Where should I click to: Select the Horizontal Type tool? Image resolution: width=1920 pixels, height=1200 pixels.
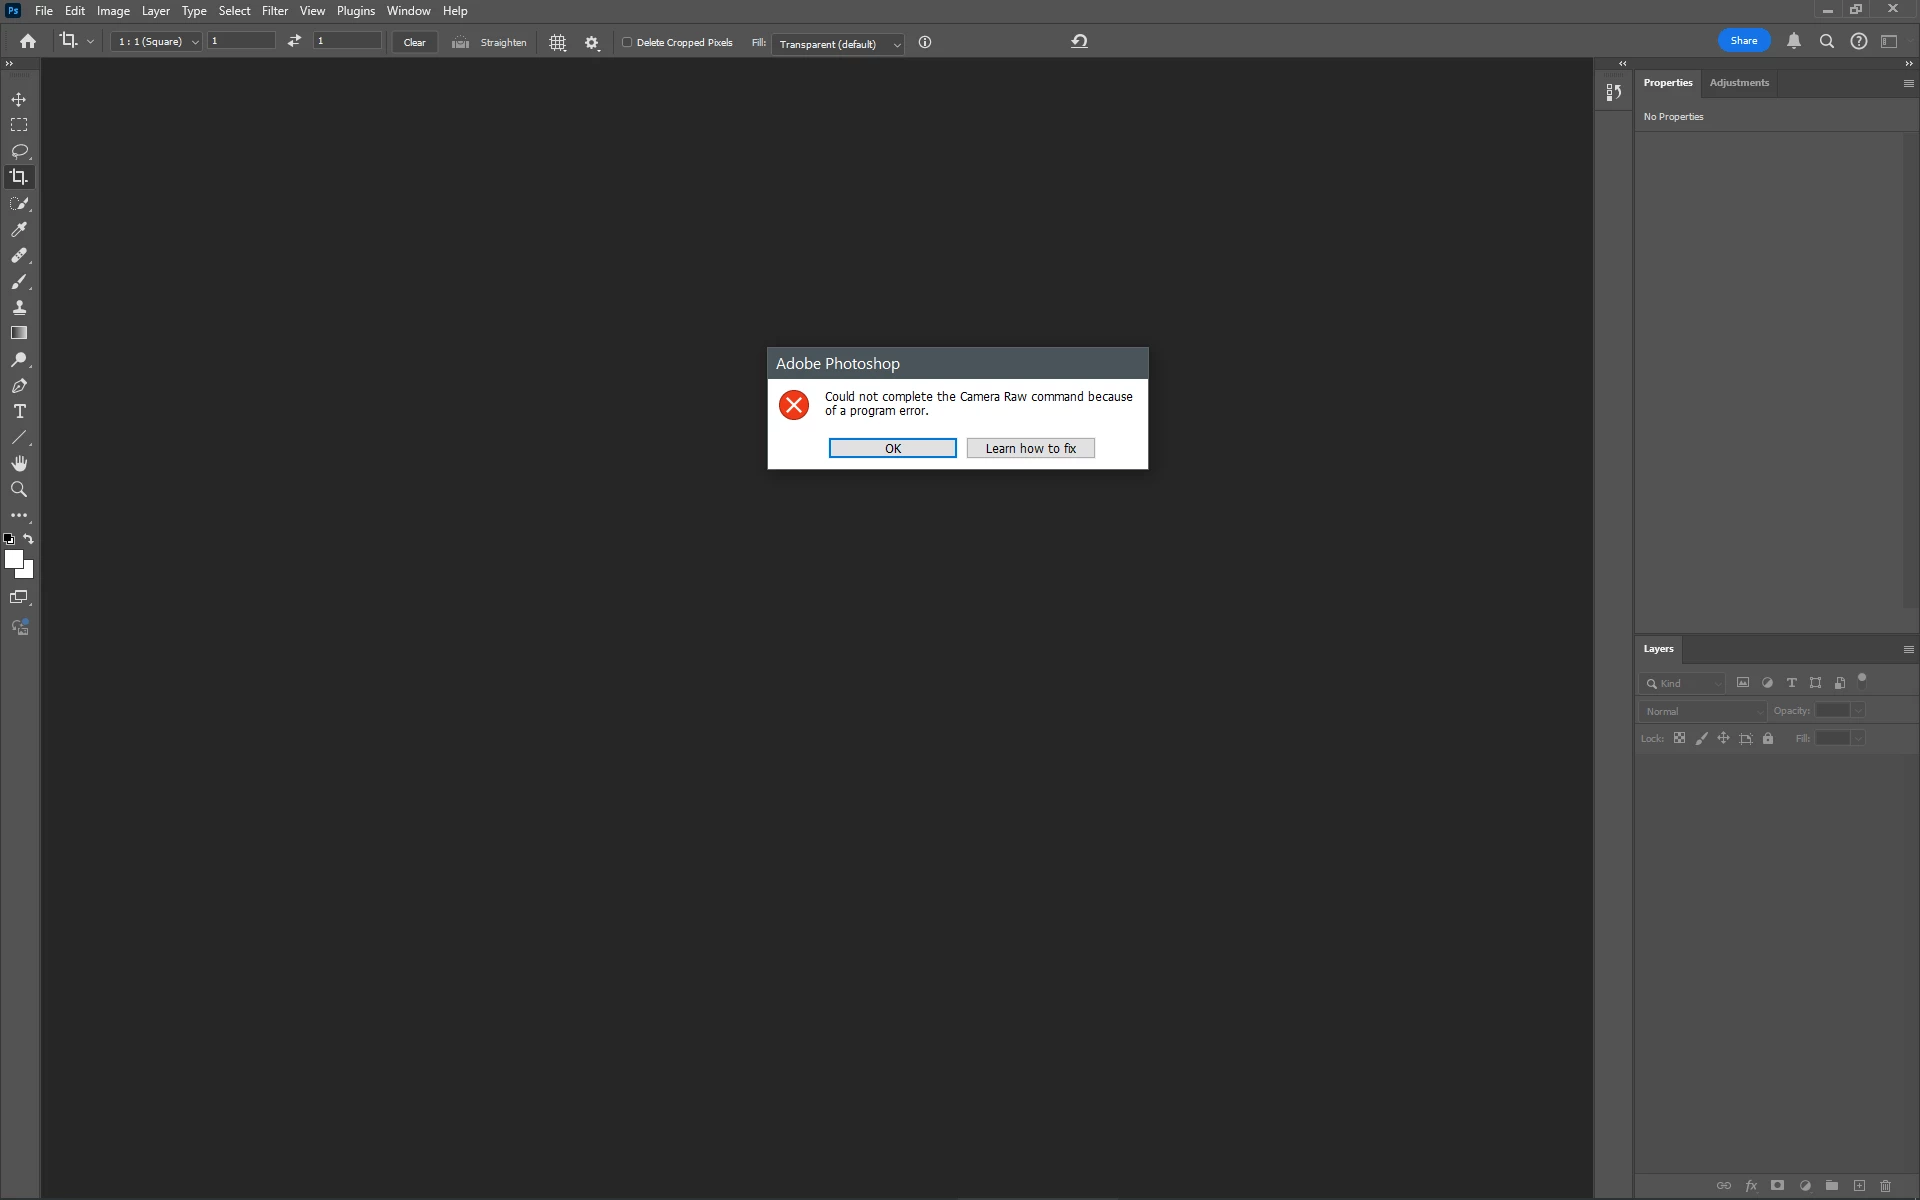pos(19,411)
